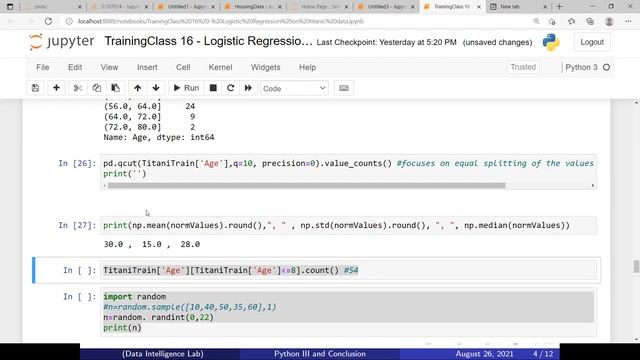Open the tab actions icon at window top-left
Image resolution: width=640 pixels, height=360 pixels.
click(x=10, y=7)
